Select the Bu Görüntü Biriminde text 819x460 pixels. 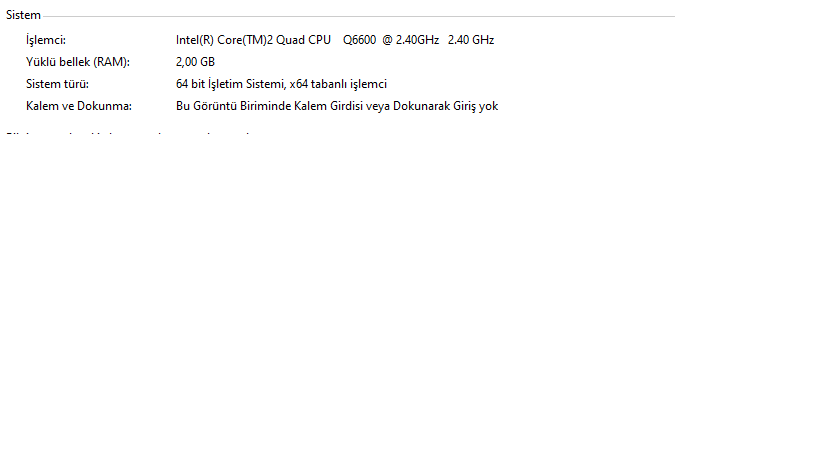233,106
